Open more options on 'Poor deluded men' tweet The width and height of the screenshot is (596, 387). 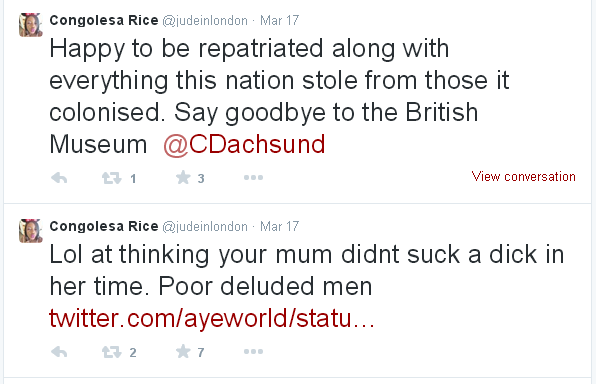pos(254,352)
